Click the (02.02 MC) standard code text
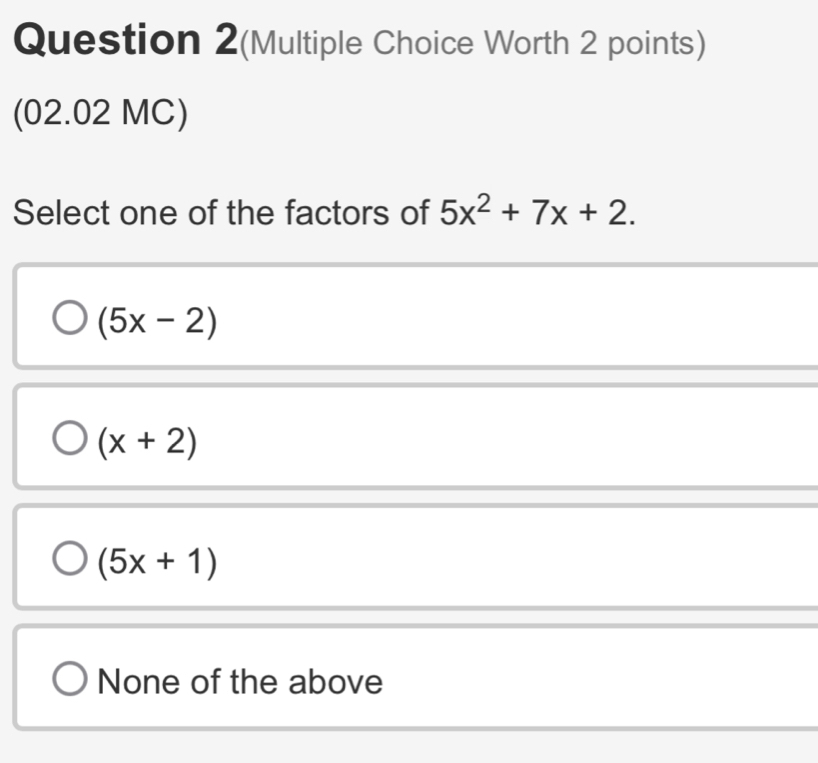 (x=96, y=113)
